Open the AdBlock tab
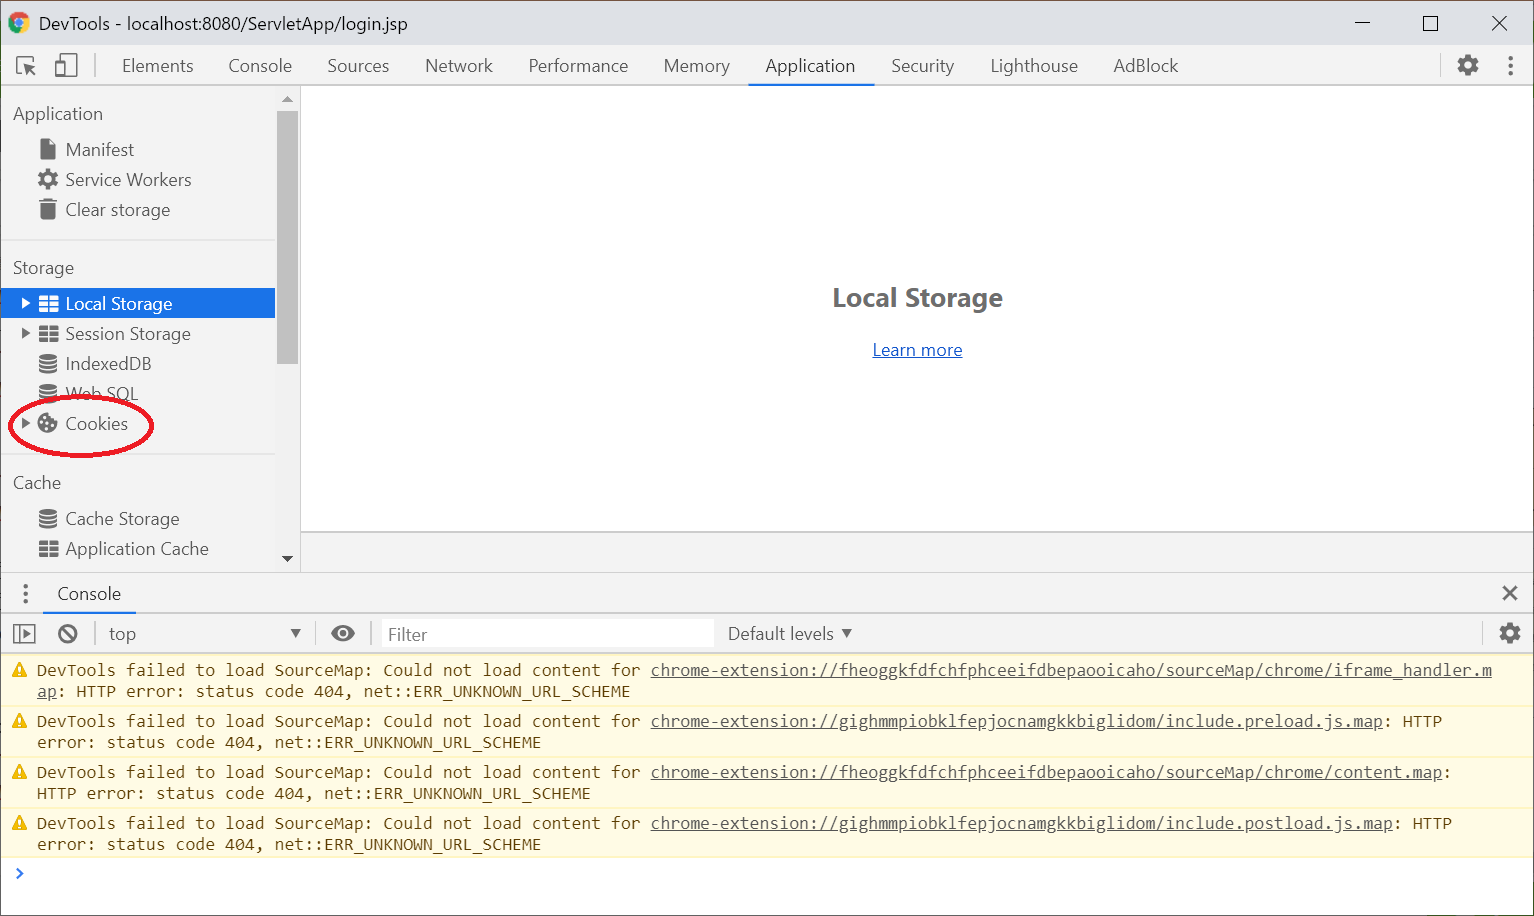Screen dimensions: 1534x916 pyautogui.click(x=1146, y=66)
